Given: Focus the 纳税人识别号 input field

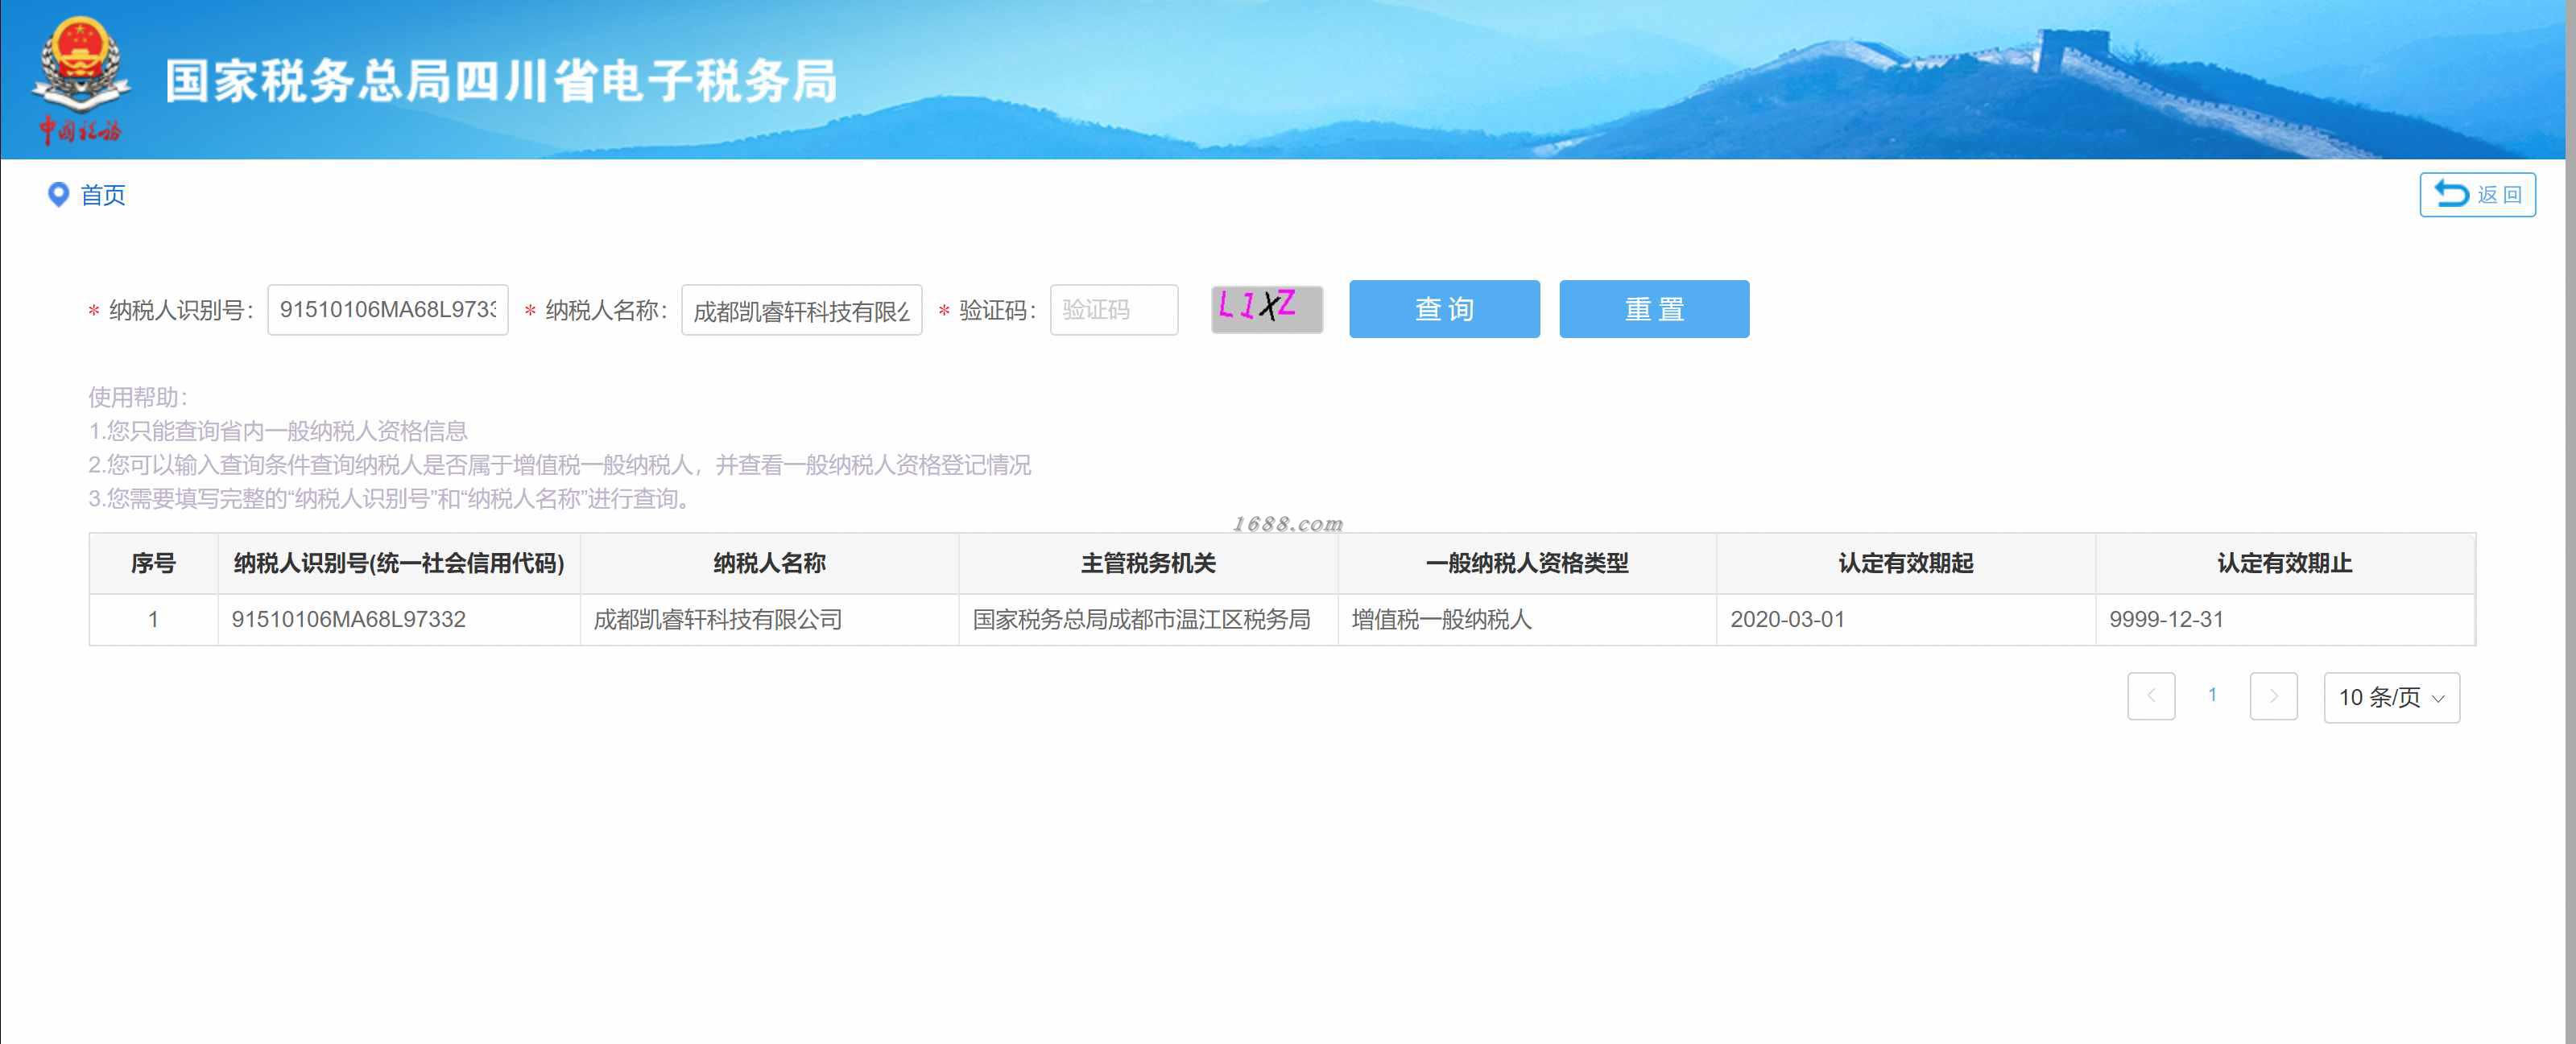Looking at the screenshot, I should [387, 310].
